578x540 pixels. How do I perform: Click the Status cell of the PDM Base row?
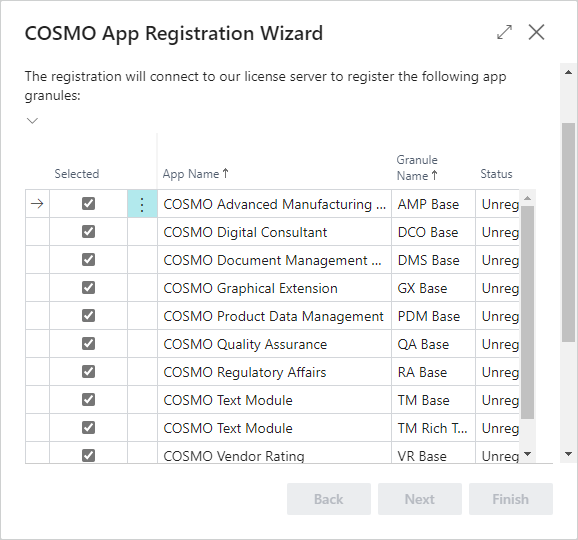(x=498, y=316)
